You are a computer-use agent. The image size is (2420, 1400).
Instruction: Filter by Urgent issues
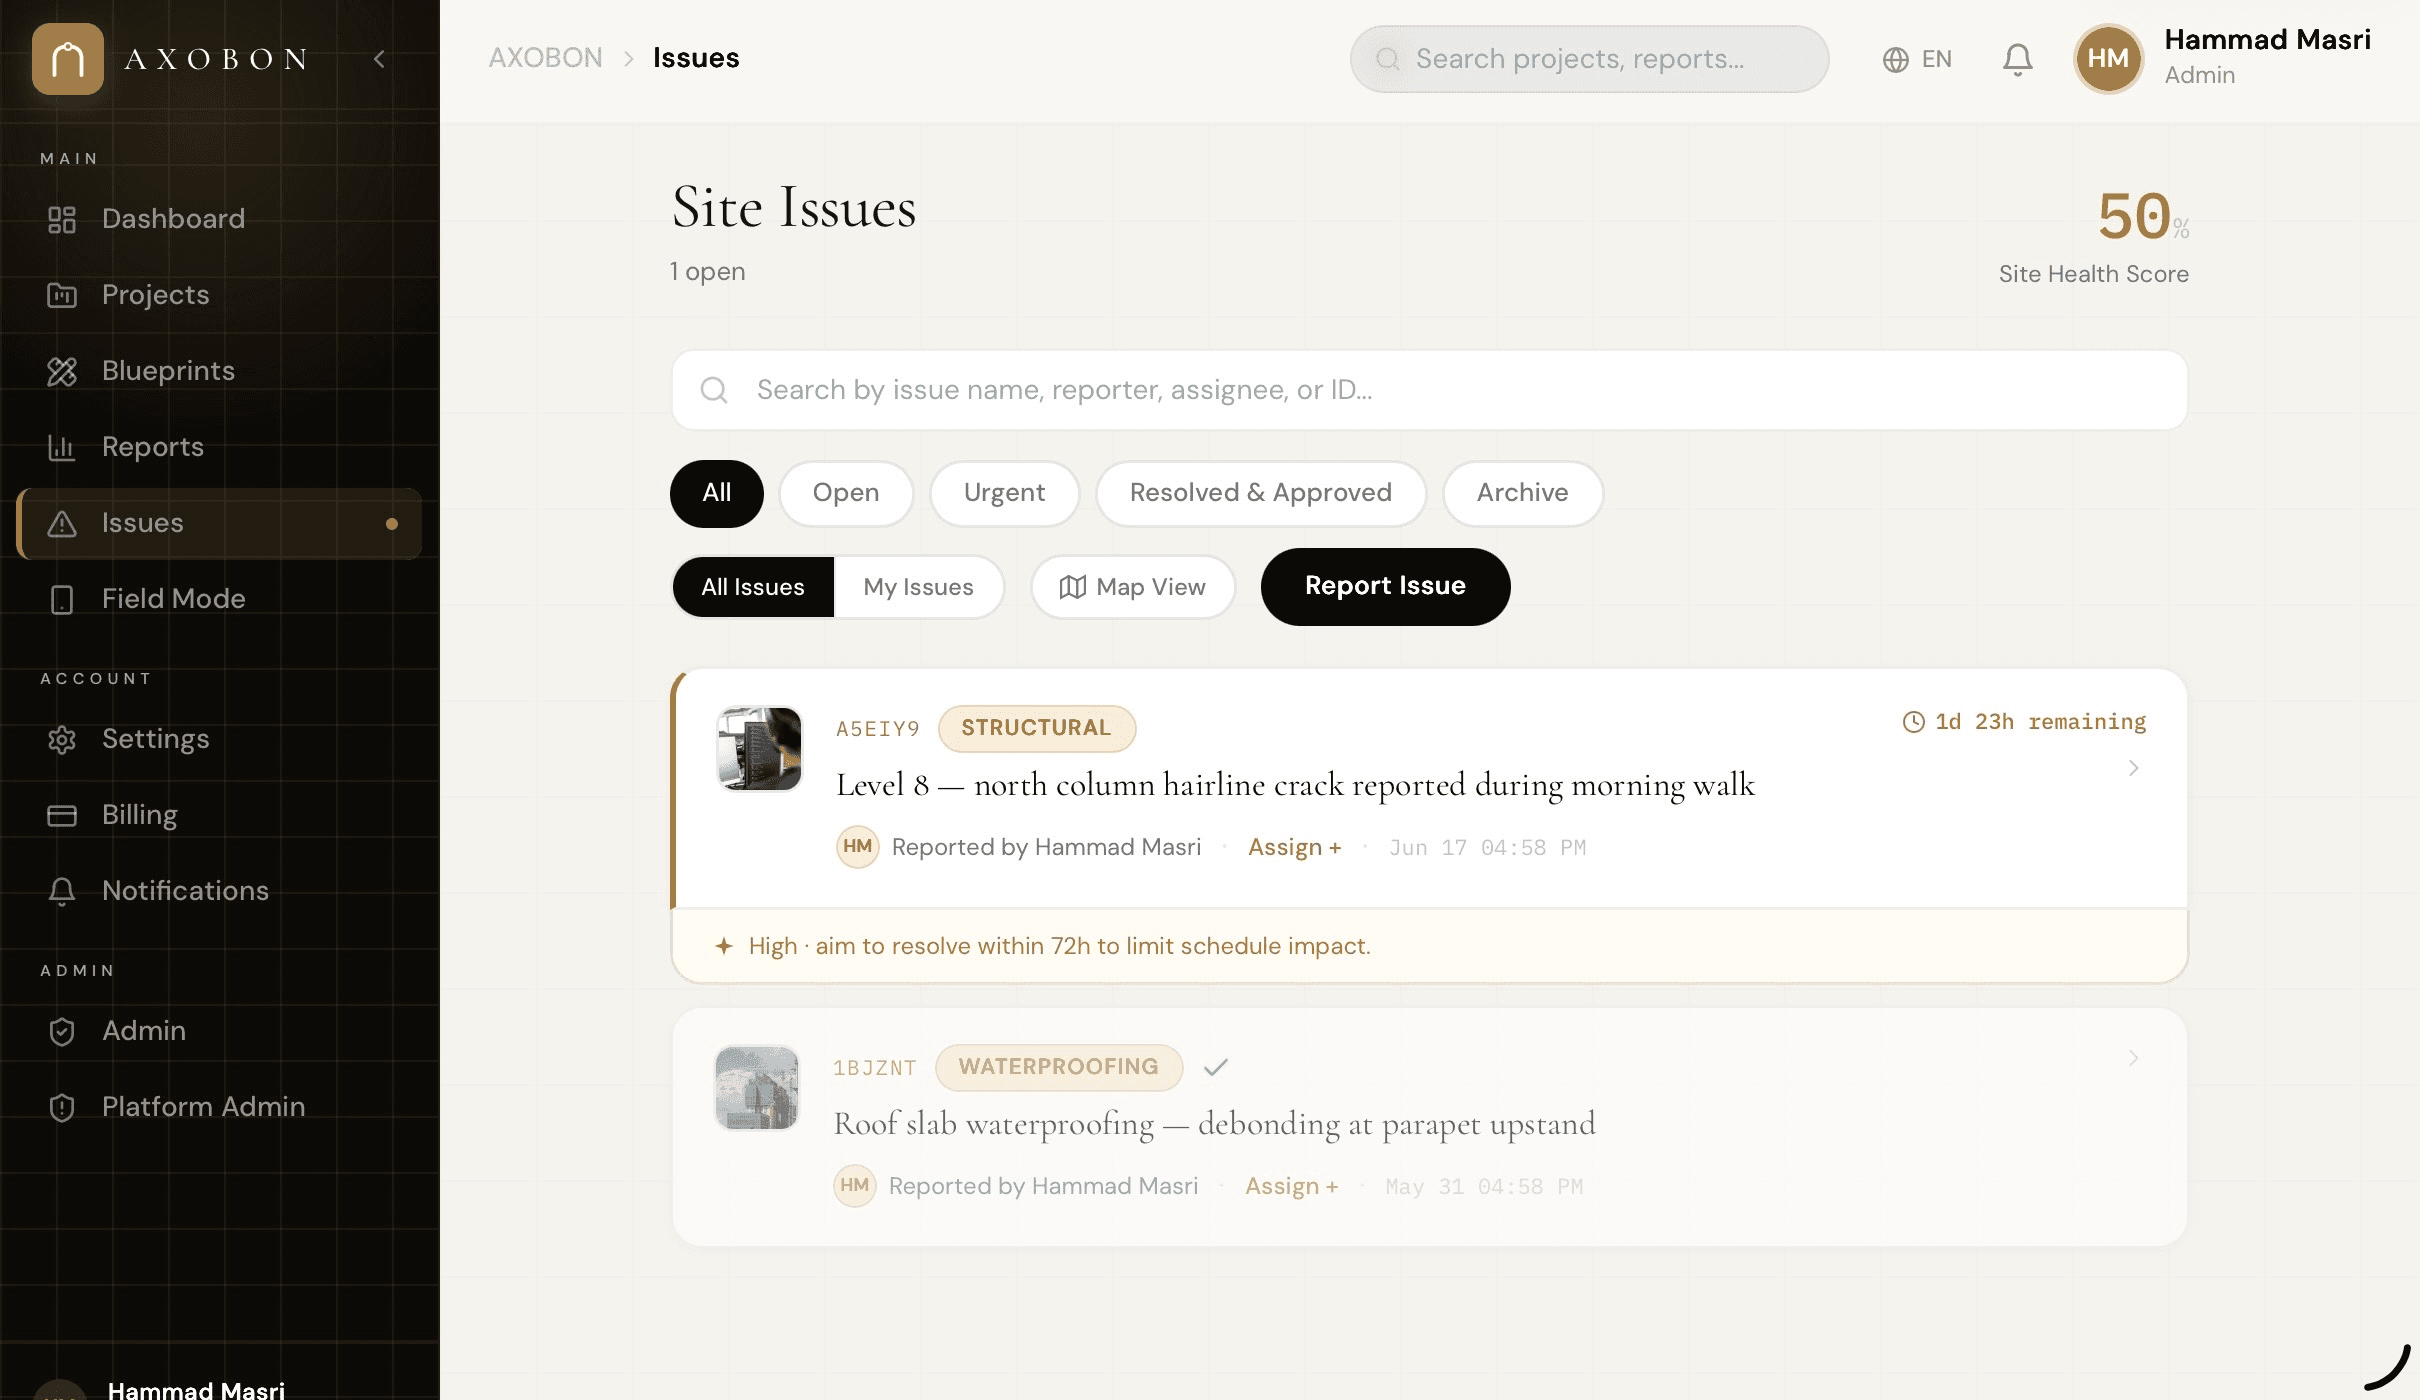[1004, 493]
